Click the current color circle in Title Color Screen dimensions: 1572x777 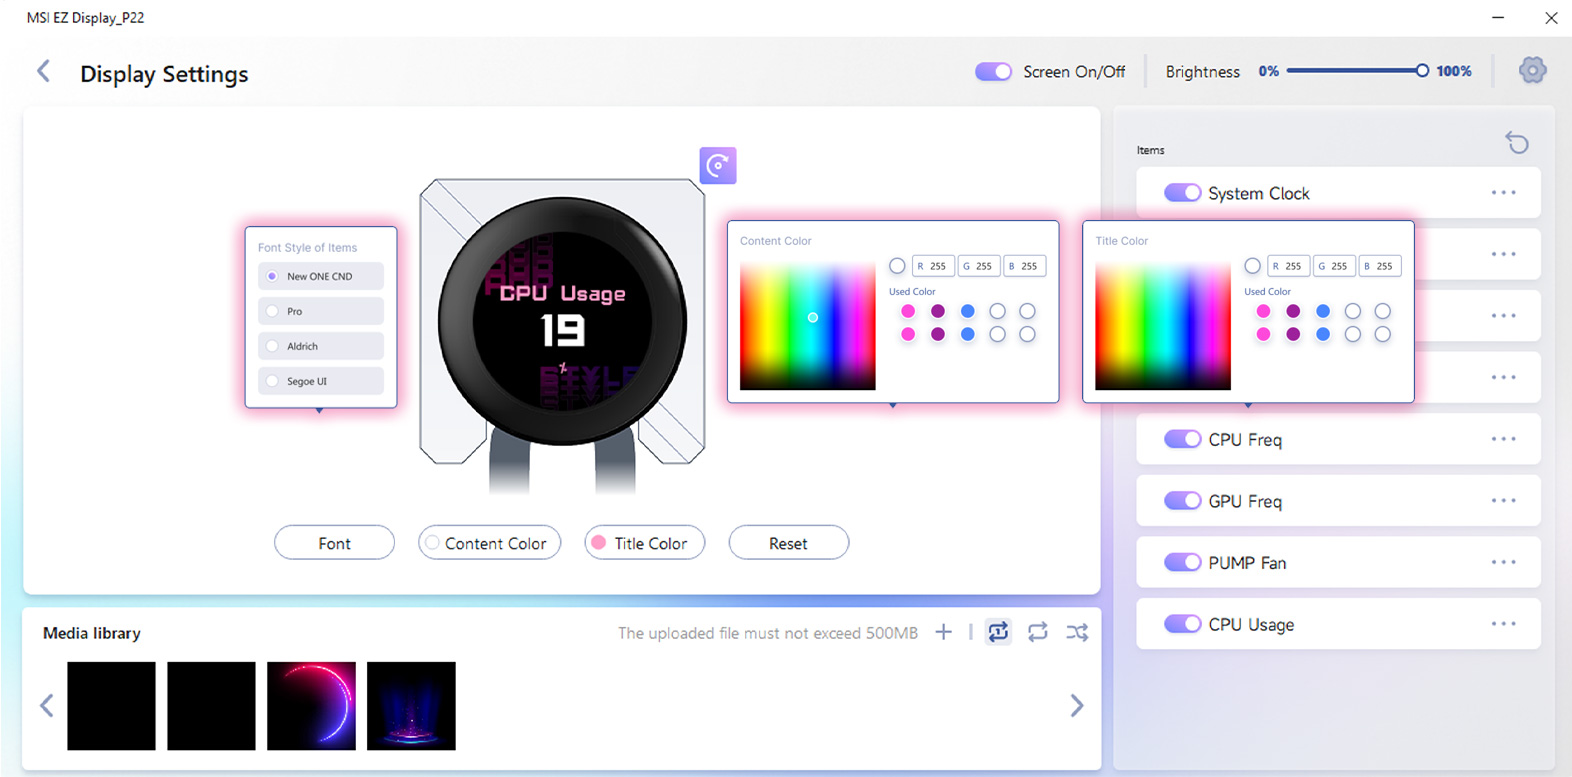[1252, 266]
